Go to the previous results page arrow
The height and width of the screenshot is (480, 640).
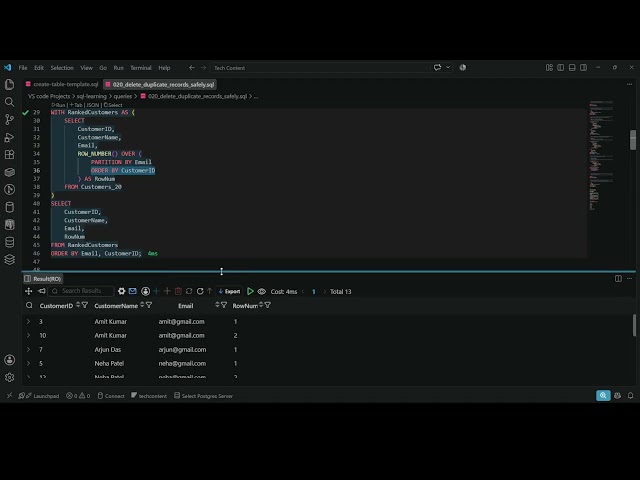tap(303, 291)
